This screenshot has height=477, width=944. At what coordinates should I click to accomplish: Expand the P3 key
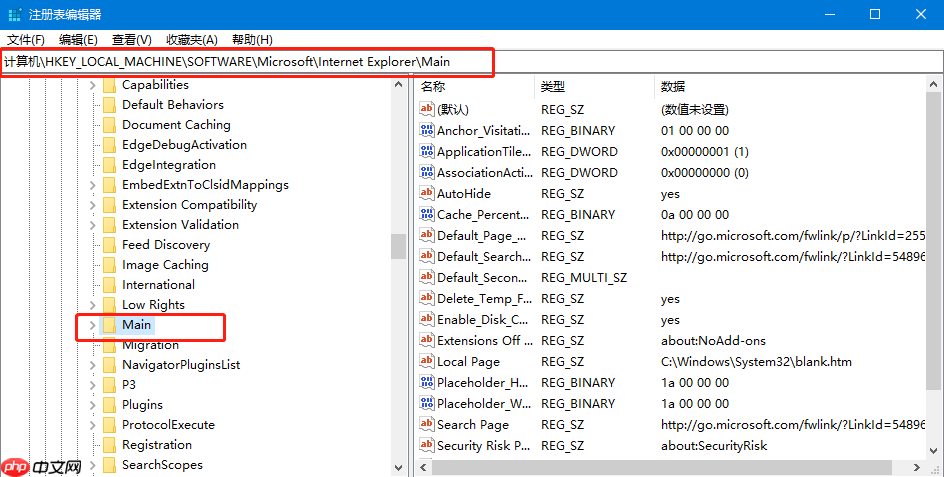pyautogui.click(x=93, y=385)
